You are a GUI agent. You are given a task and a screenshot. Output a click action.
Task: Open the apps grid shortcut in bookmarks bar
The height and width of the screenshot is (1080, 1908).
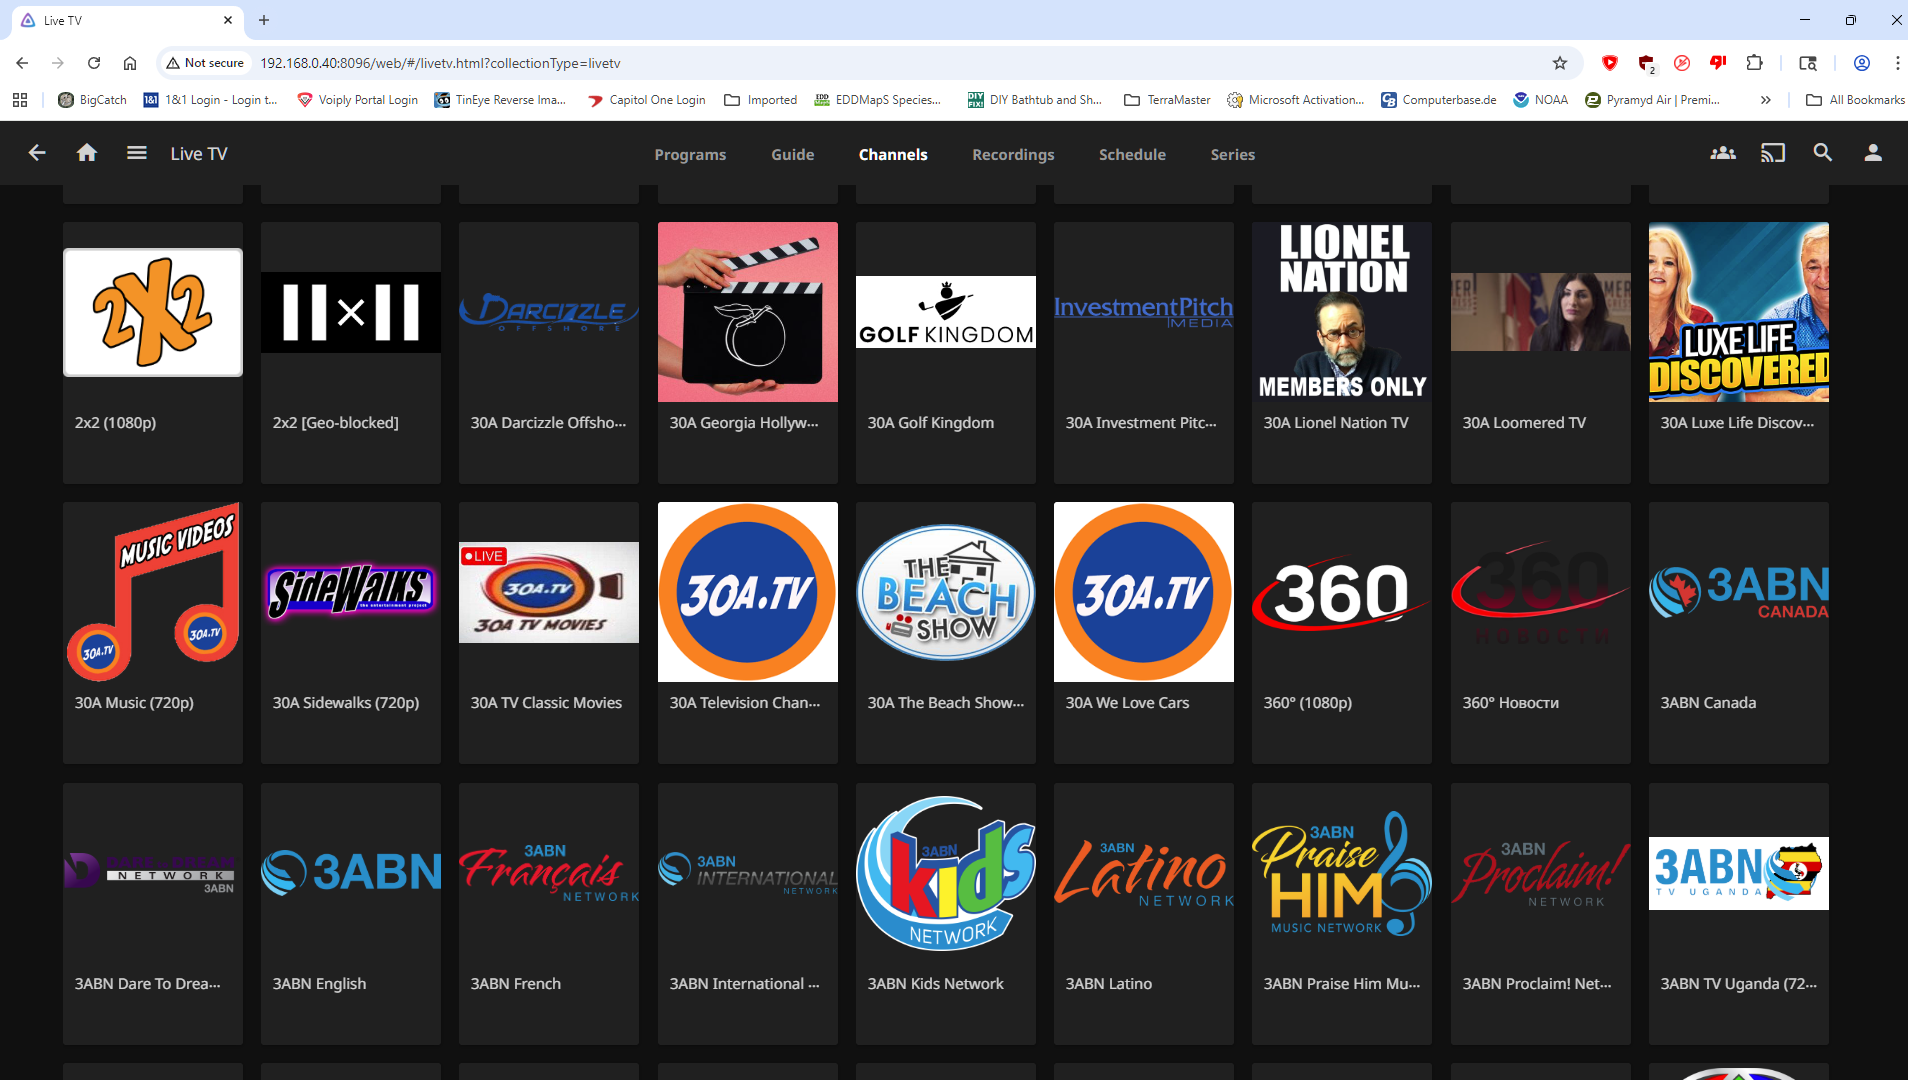[20, 100]
